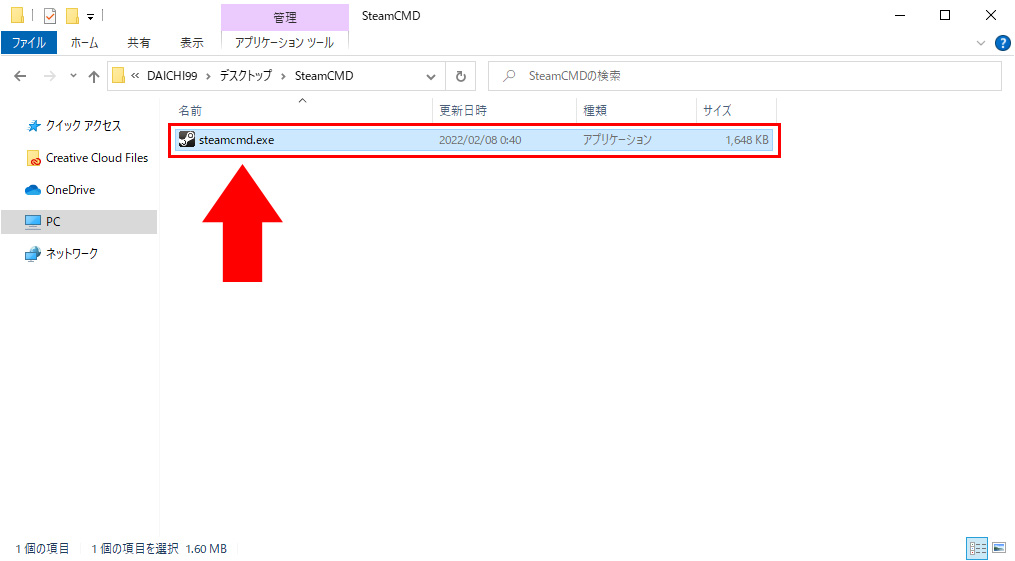Switch to the 表示 ribbon tab

(192, 43)
